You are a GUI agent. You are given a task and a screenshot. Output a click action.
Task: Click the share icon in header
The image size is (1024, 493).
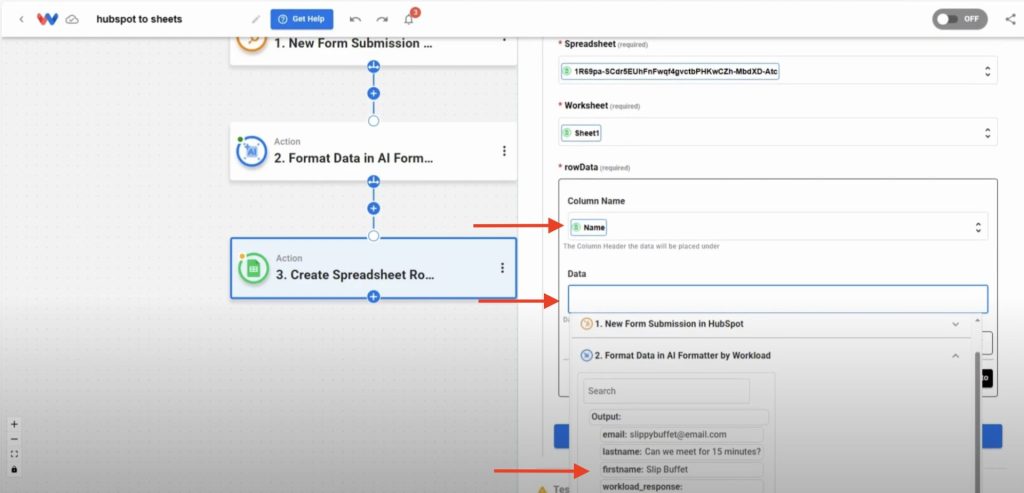coord(1010,19)
